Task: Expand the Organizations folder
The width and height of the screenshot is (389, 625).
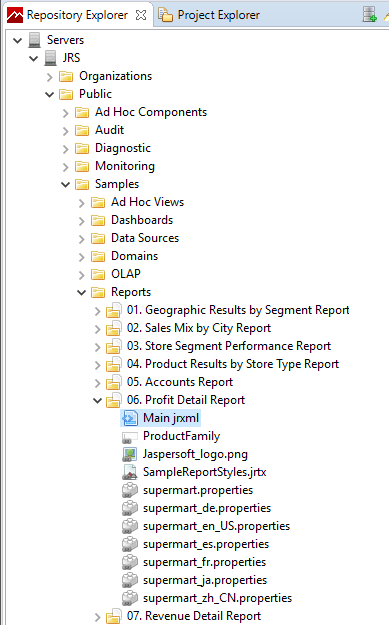Action: point(49,77)
